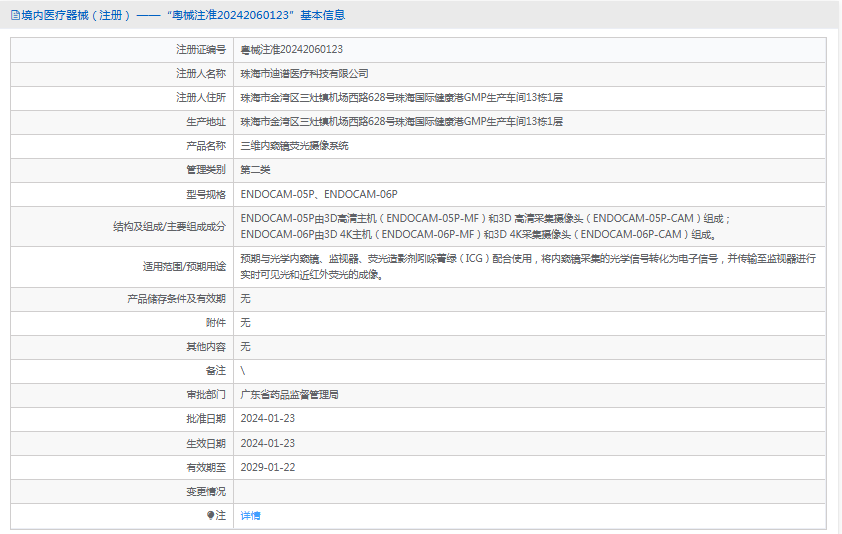Click the 备注 label
842x534 pixels.
pos(216,371)
